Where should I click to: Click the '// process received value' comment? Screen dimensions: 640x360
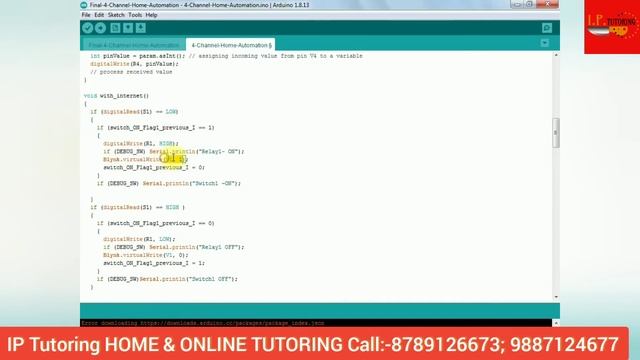tap(131, 72)
